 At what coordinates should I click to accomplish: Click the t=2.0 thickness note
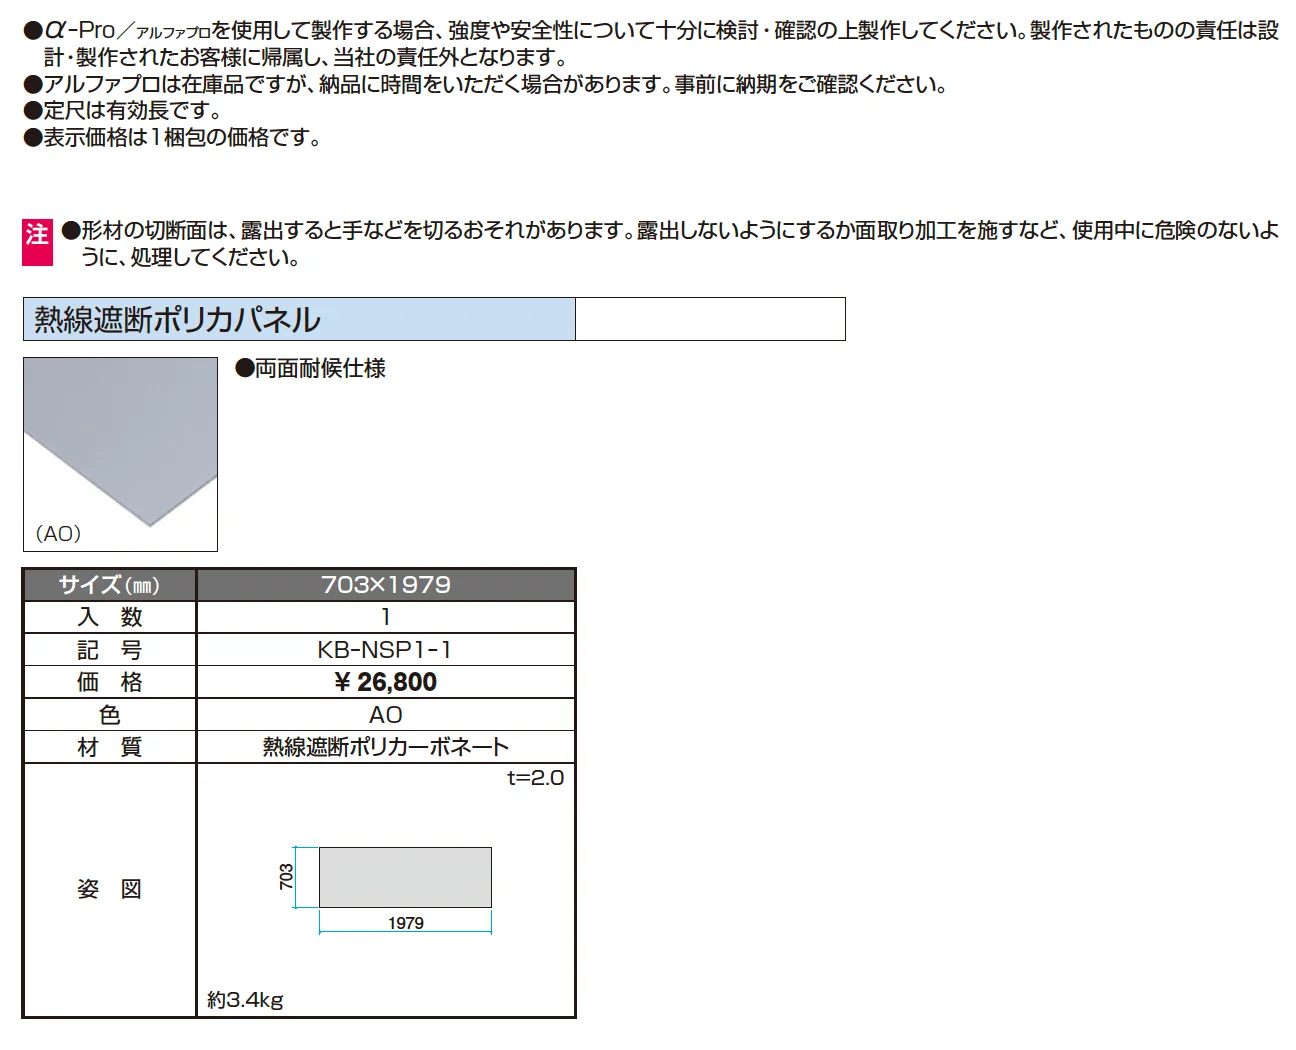point(536,778)
